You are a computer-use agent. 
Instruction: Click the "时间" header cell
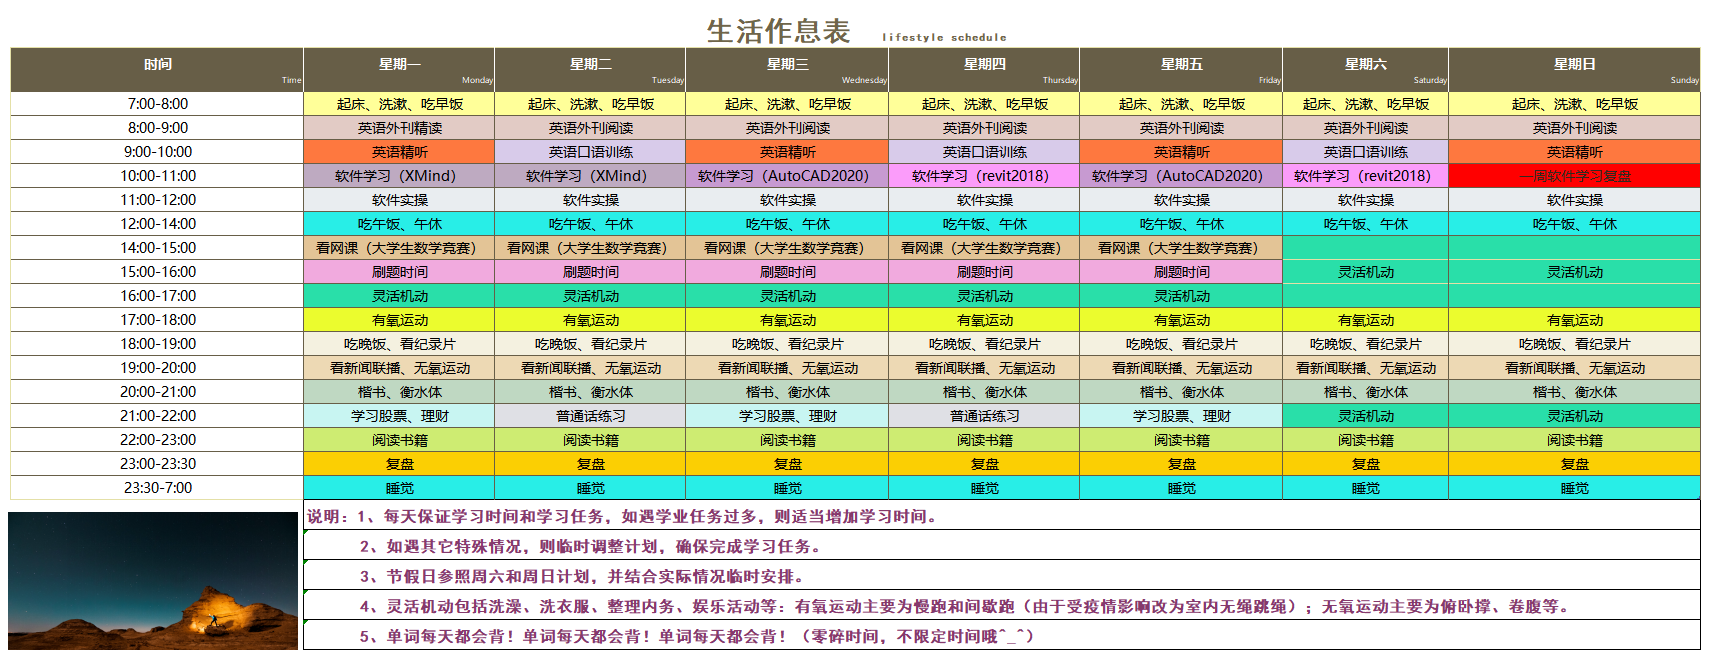click(157, 69)
